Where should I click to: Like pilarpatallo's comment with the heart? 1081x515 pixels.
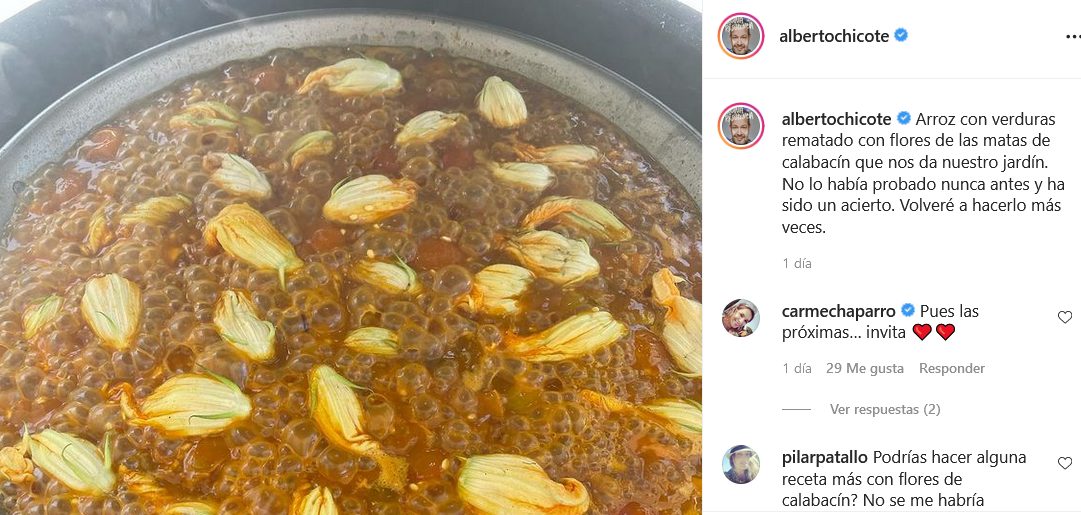coord(1064,463)
